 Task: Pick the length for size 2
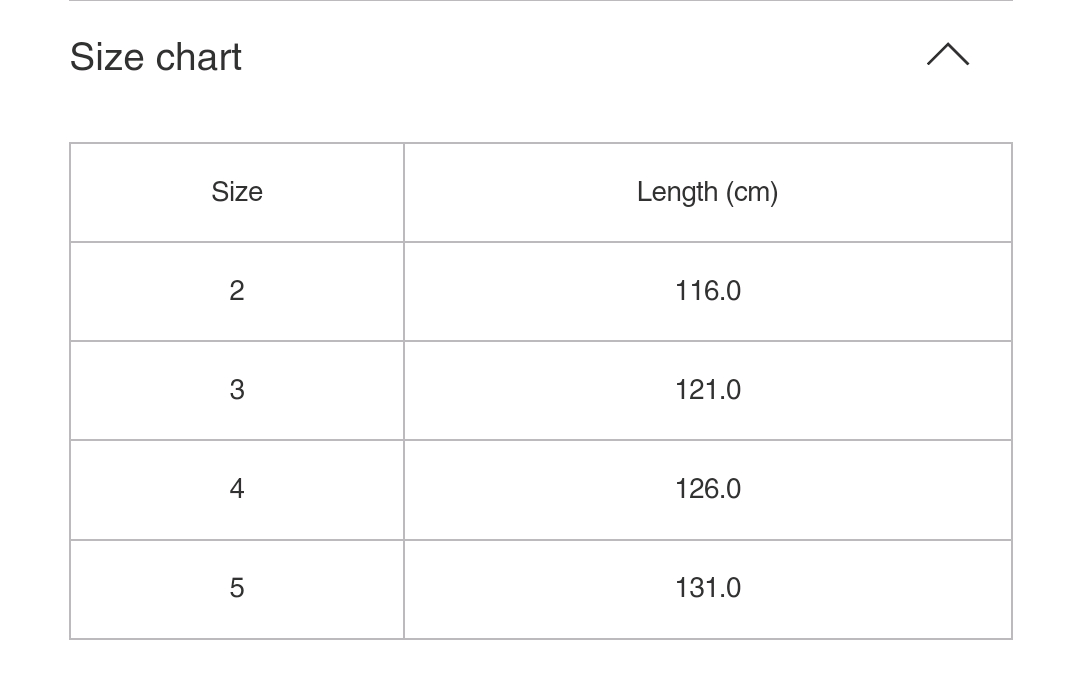(707, 291)
